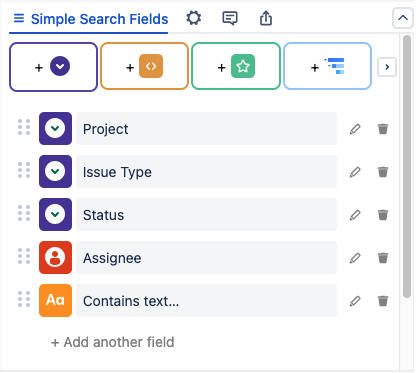Add a dropdown select field type
Image resolution: width=417 pixels, height=373 pixels.
pos(53,67)
